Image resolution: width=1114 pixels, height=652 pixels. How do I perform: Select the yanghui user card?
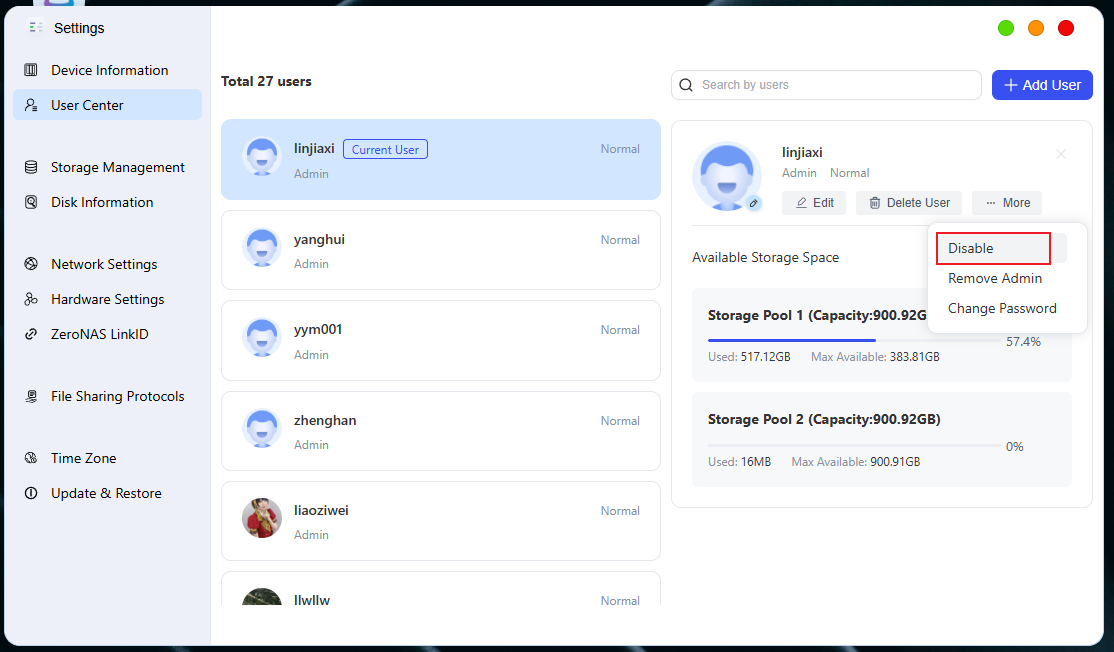(440, 250)
